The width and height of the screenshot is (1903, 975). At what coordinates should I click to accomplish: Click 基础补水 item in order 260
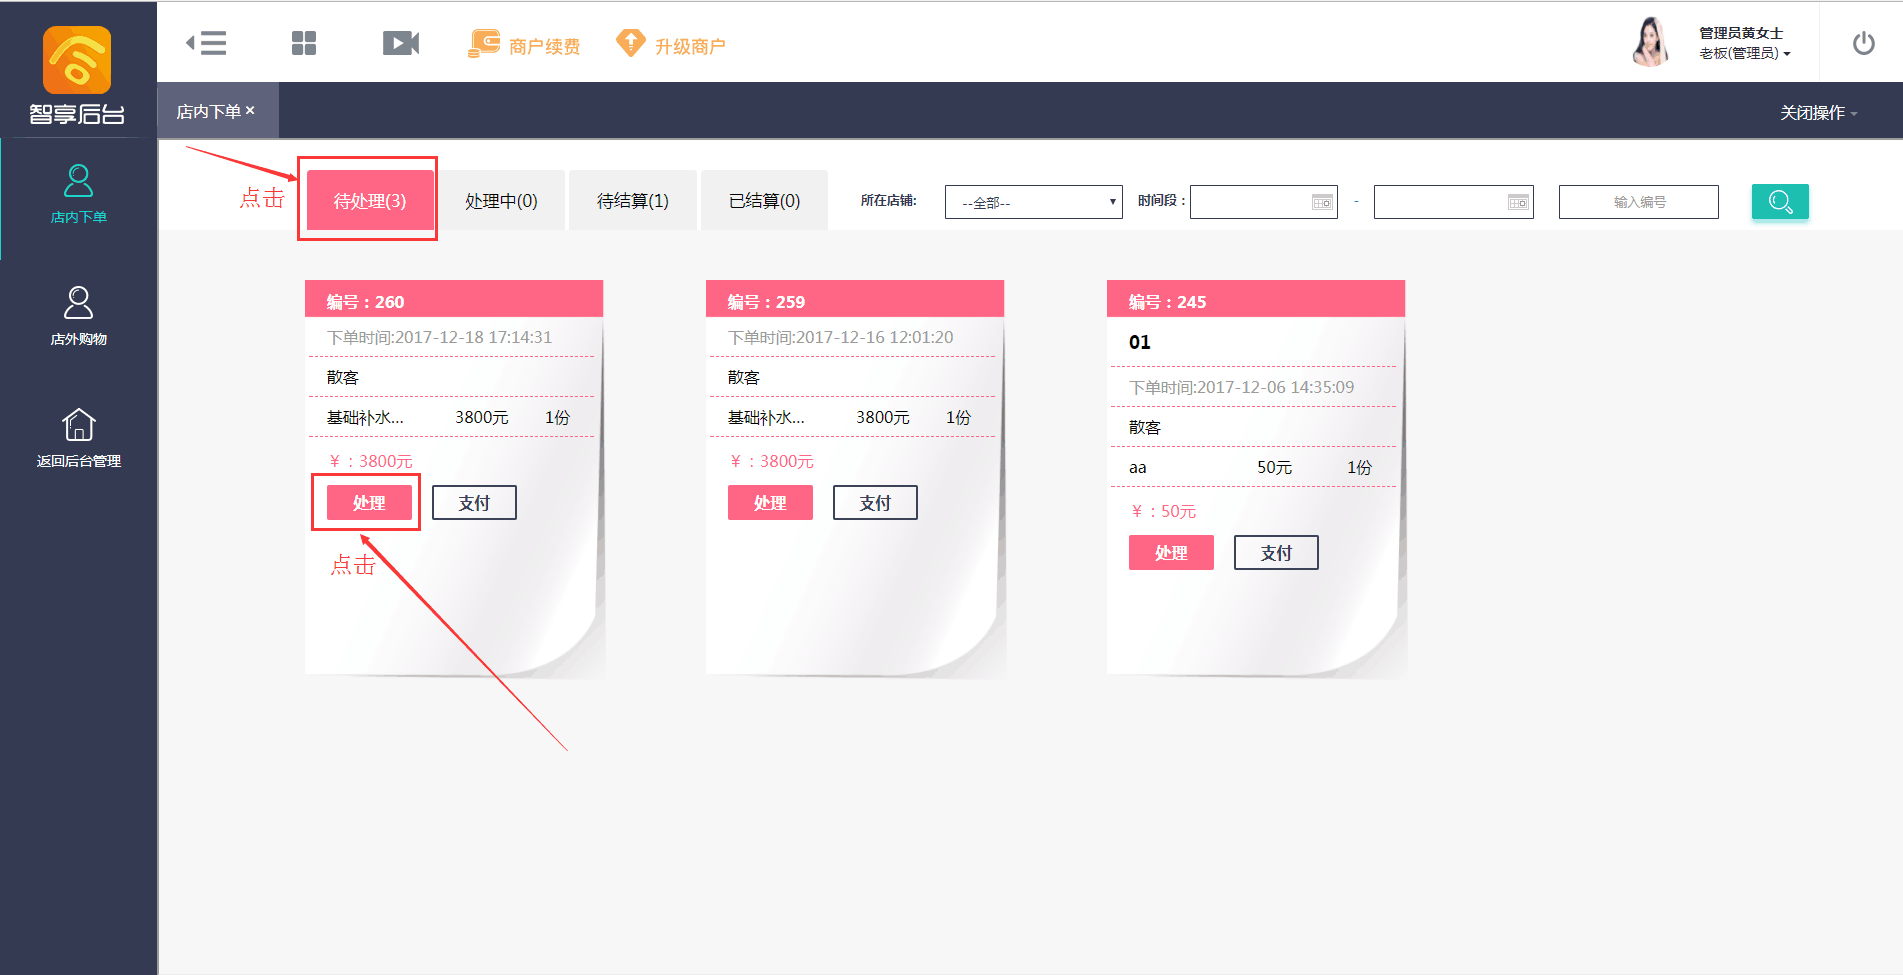tap(365, 417)
